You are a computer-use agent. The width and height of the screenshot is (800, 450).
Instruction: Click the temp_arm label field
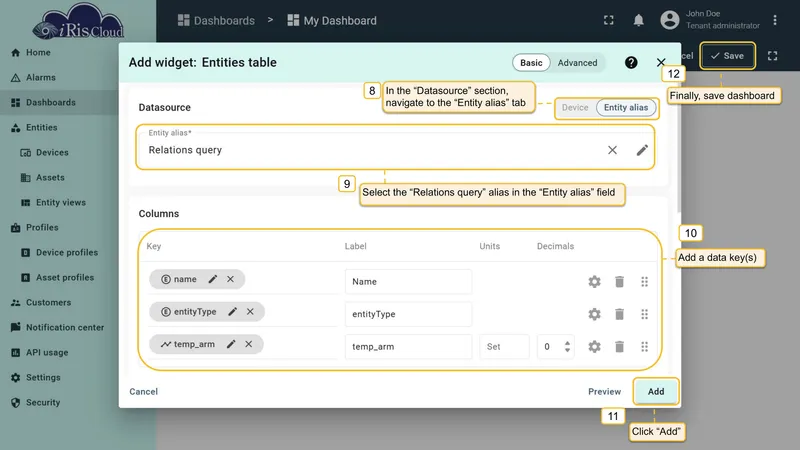[x=408, y=347]
